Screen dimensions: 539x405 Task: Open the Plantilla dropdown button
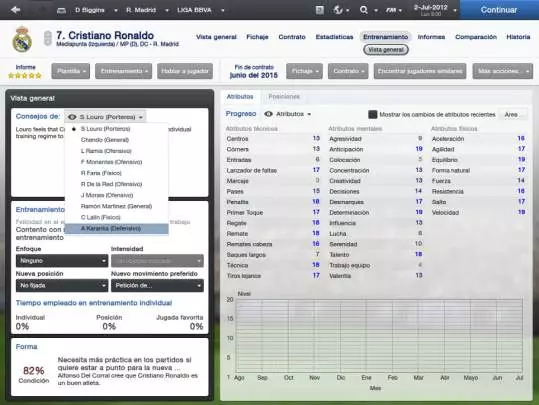[71, 71]
